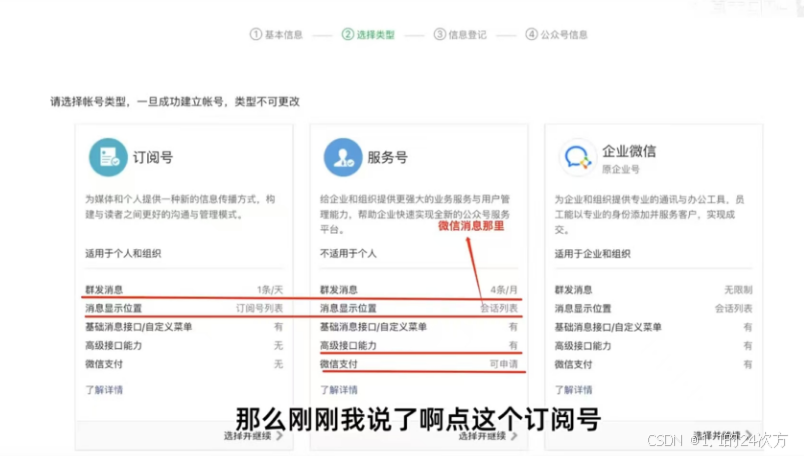Click the 服务号 account type icon
Image resolution: width=804 pixels, height=456 pixels.
click(x=343, y=157)
